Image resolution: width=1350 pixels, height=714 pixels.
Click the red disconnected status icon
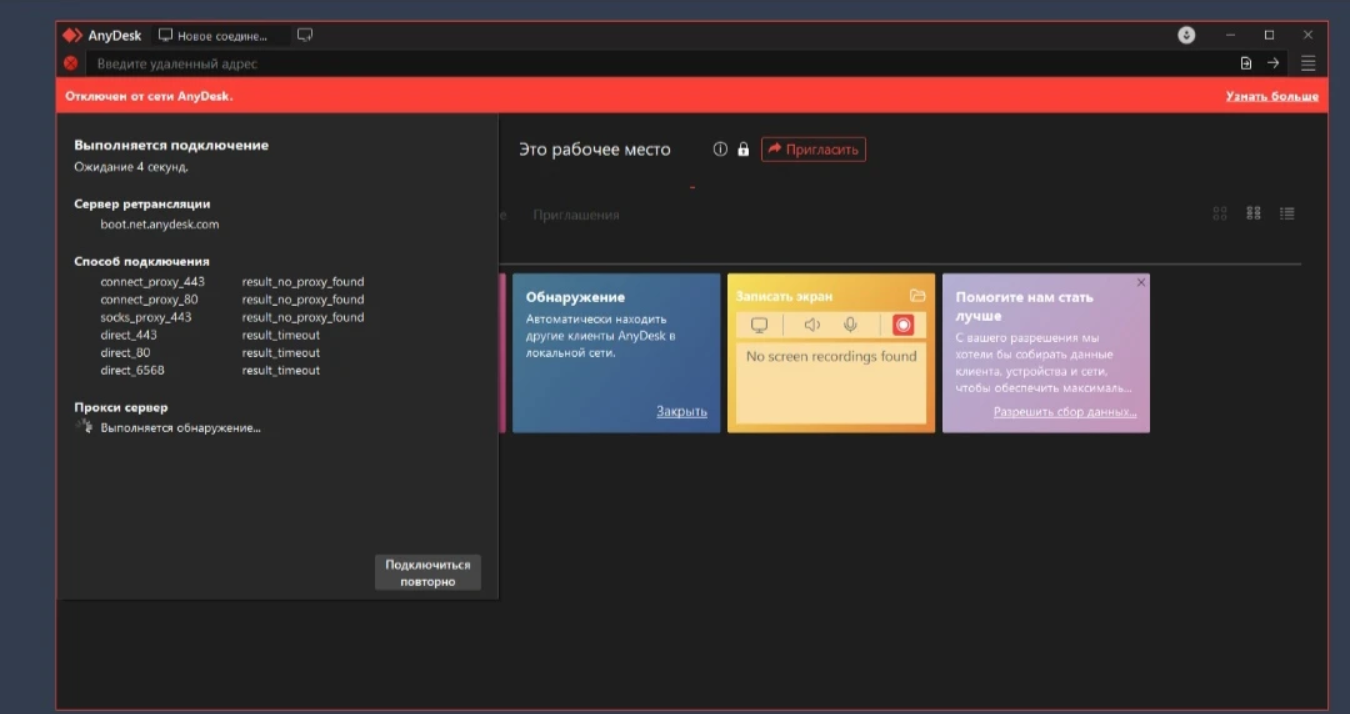click(71, 63)
